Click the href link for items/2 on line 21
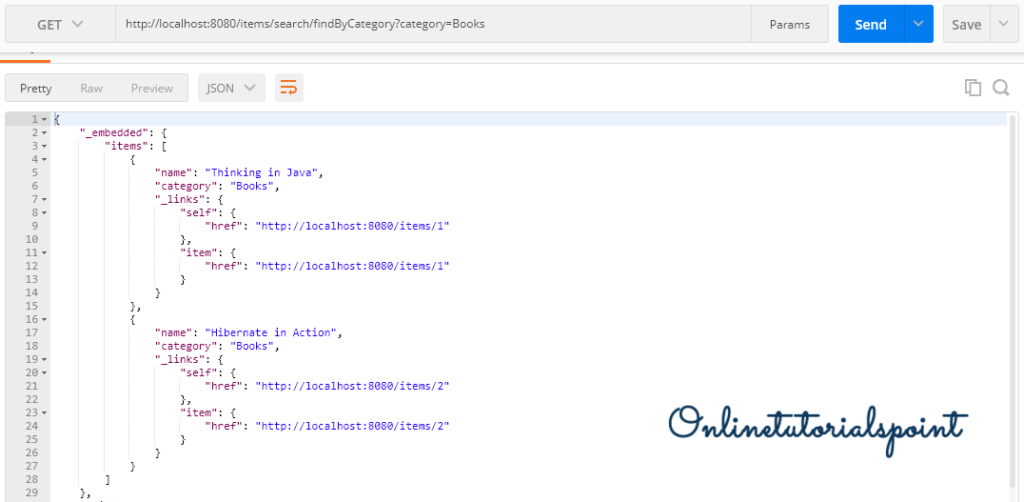This screenshot has width=1024, height=502. point(353,386)
